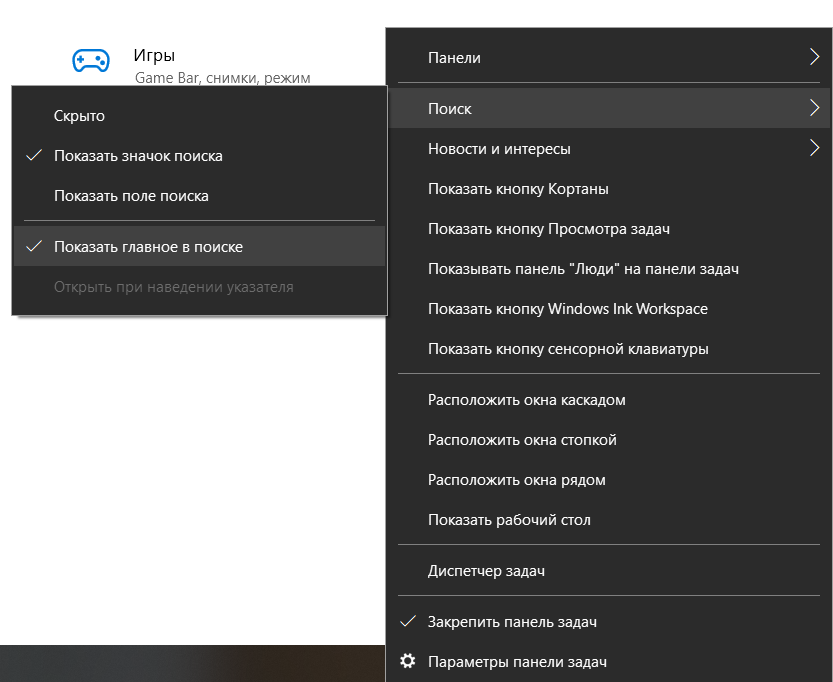The image size is (833, 682).
Task: Click the checkmark beside Показать значок поиска
Action: [x=33, y=156]
